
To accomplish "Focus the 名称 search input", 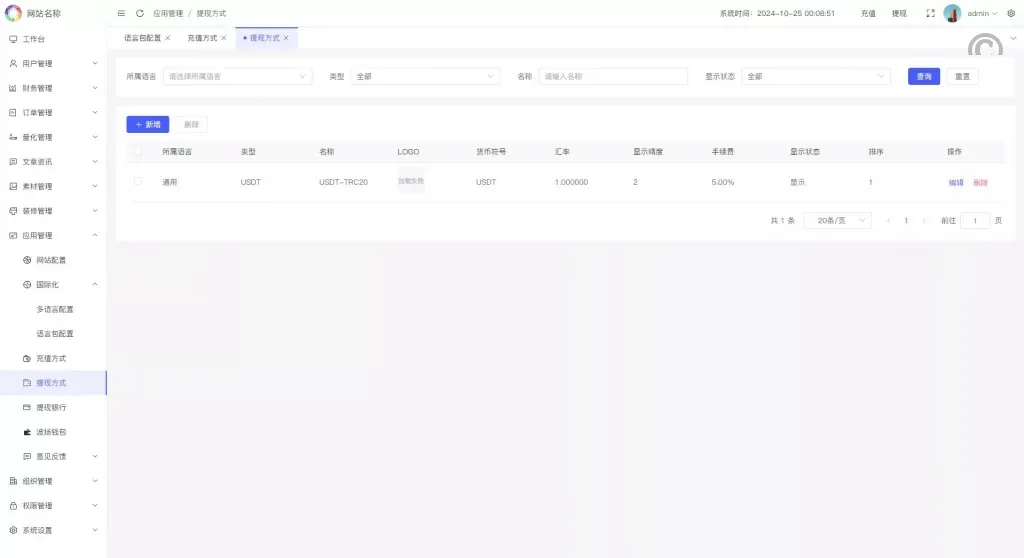I will click(x=613, y=76).
